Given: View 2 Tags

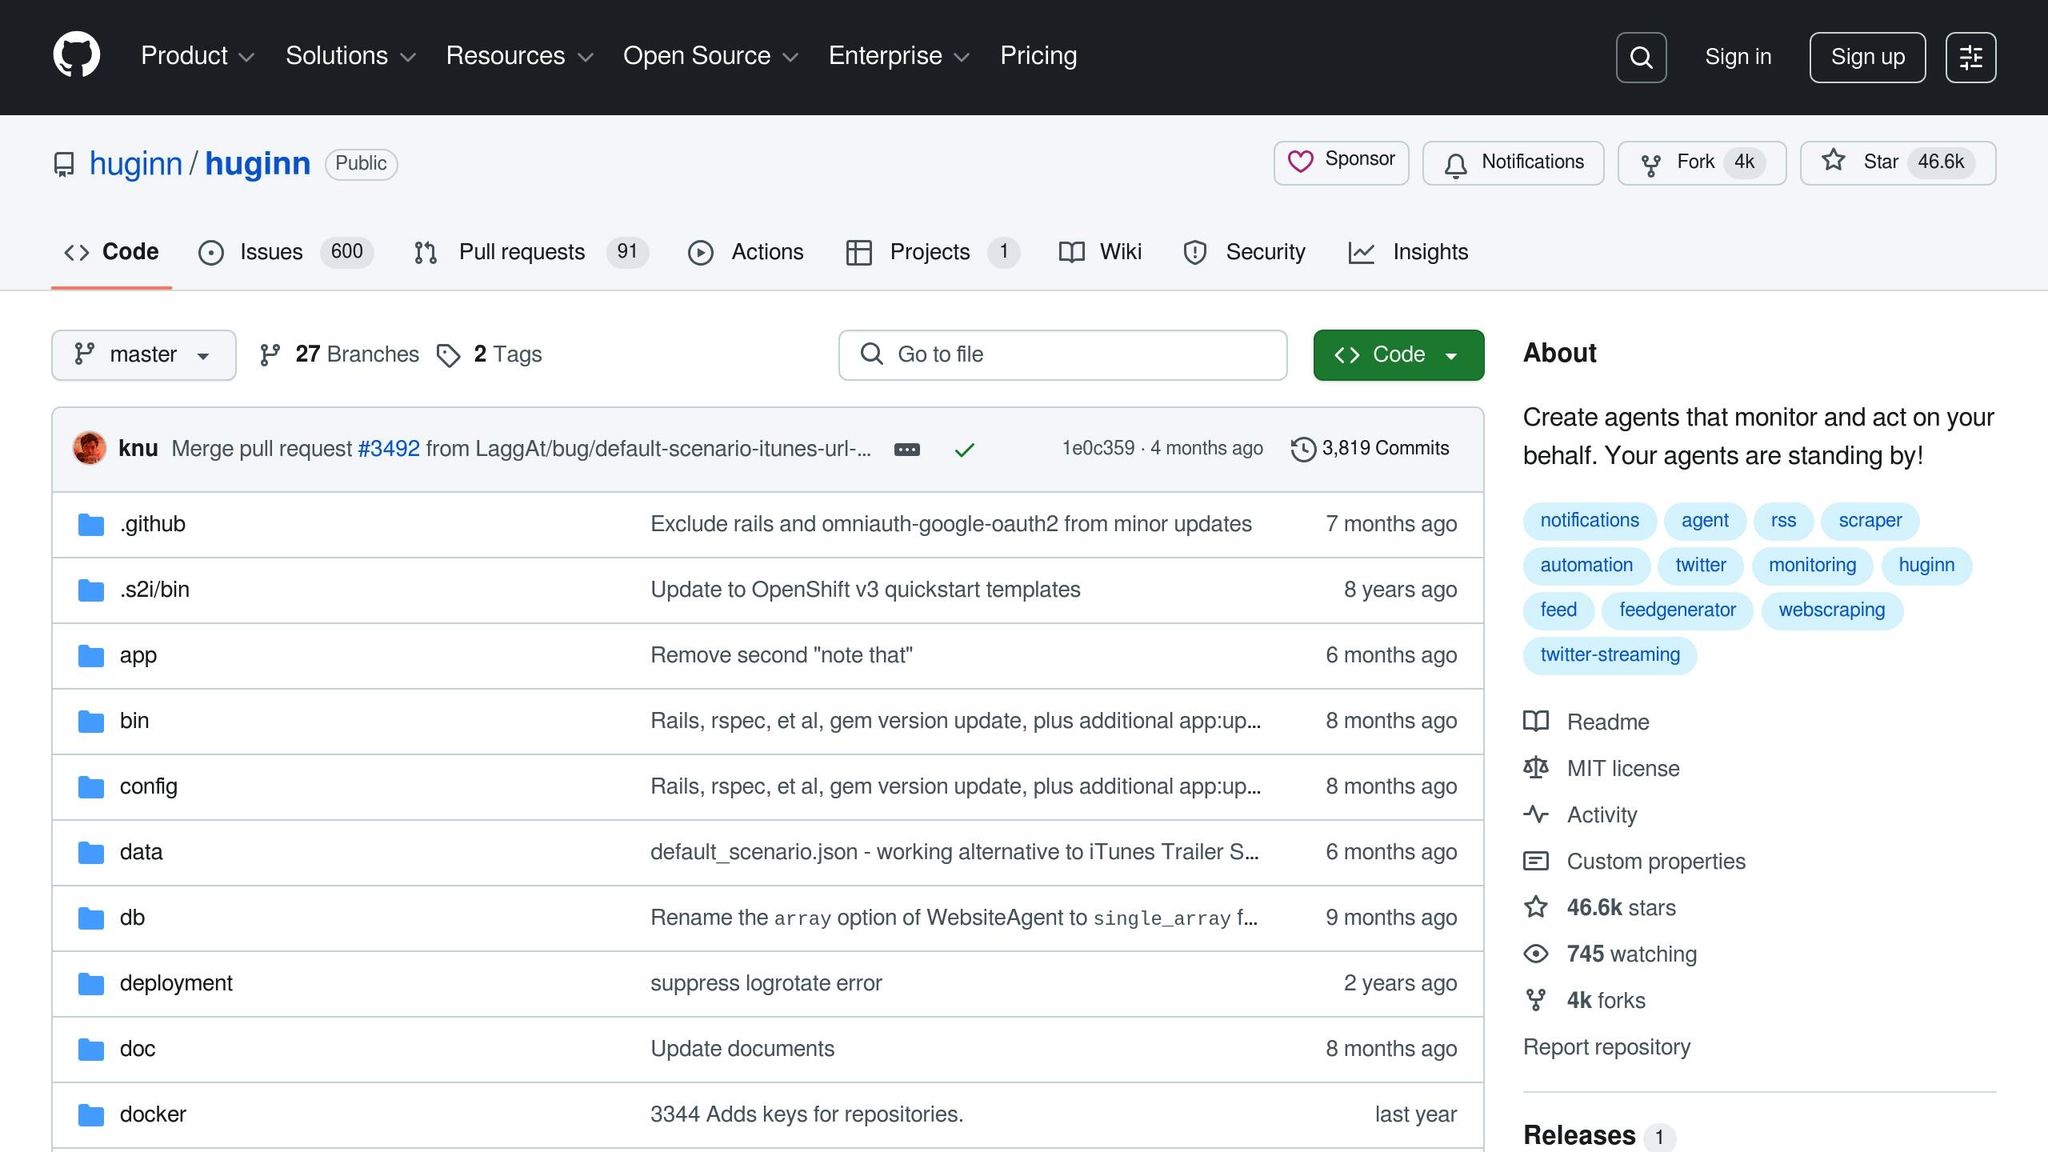Looking at the screenshot, I should (490, 355).
